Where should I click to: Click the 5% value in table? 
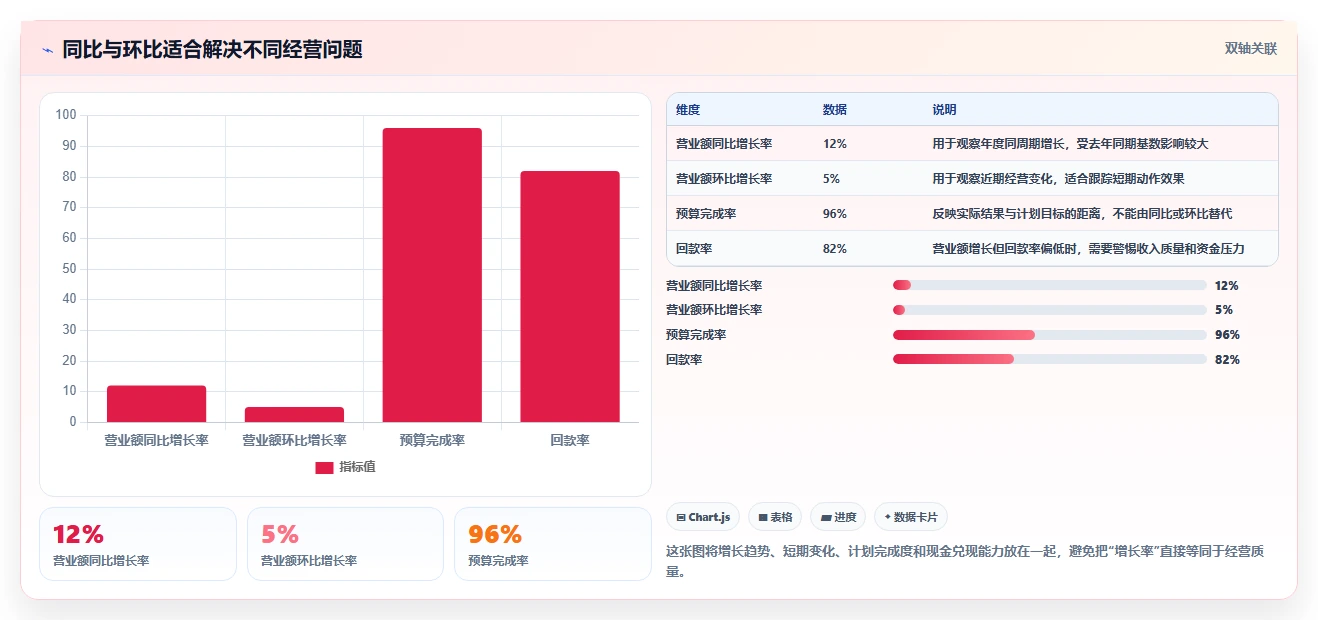[x=832, y=179]
